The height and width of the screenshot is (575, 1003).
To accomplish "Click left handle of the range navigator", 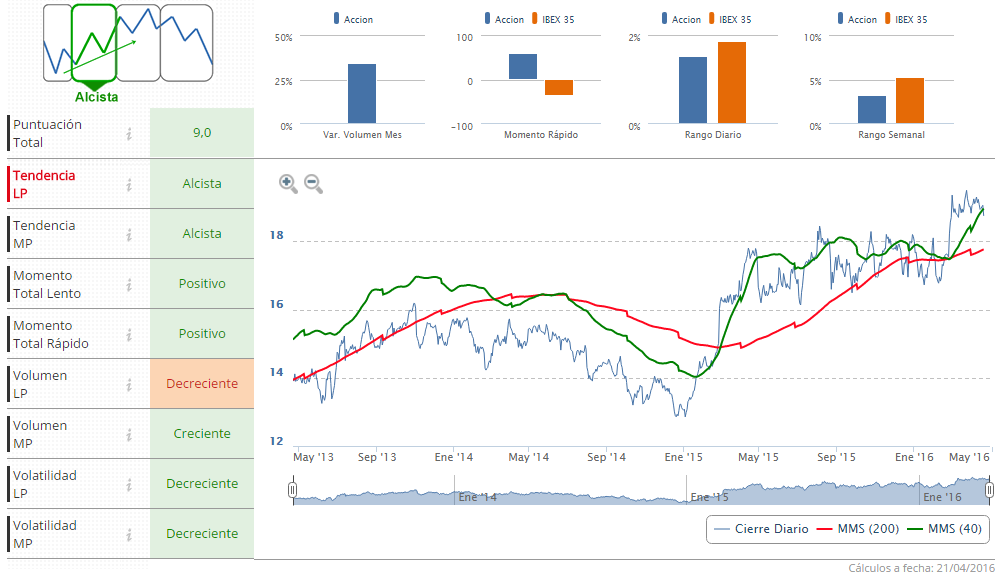I will click(x=293, y=490).
